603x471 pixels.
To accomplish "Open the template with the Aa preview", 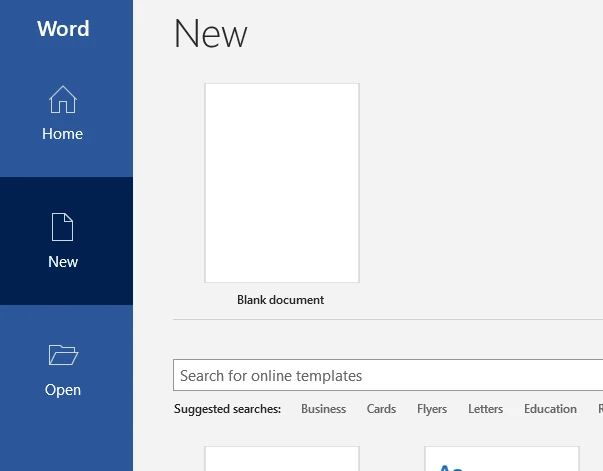I will click(502, 459).
